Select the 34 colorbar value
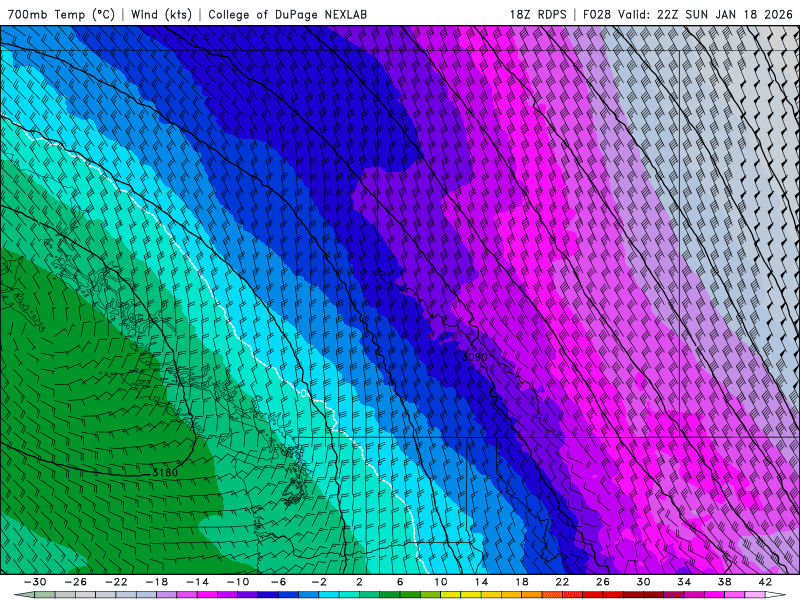Image resolution: width=800 pixels, height=600 pixels. (684, 582)
